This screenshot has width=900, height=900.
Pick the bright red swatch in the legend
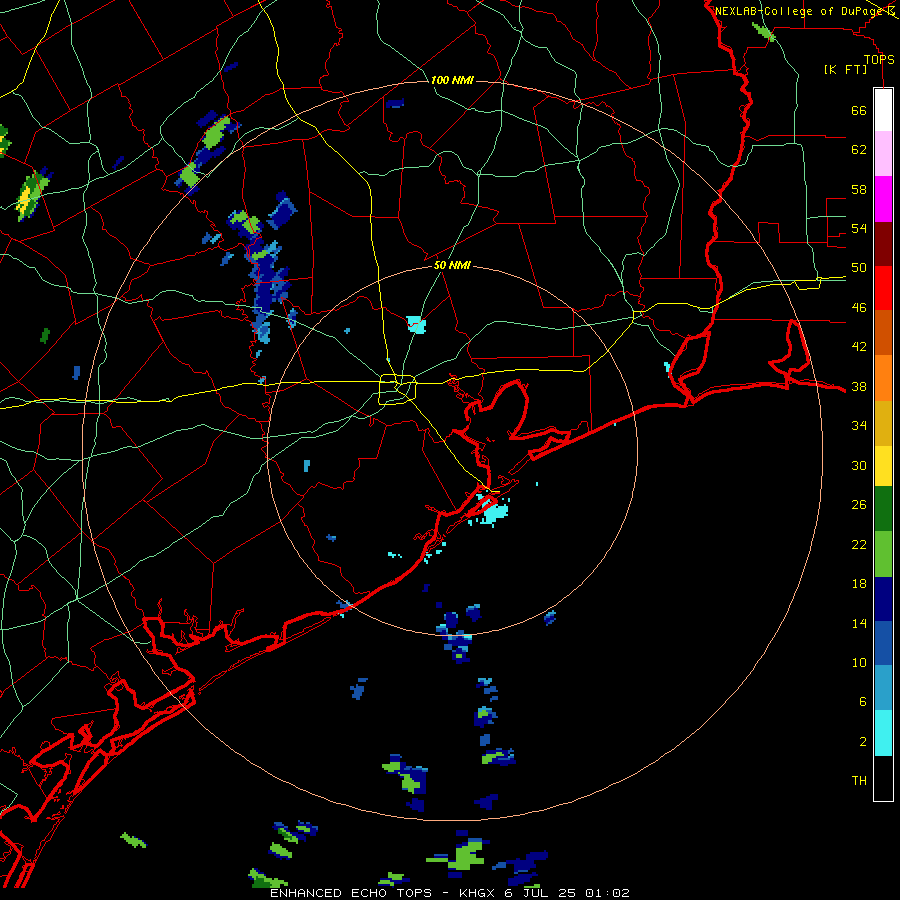[883, 288]
